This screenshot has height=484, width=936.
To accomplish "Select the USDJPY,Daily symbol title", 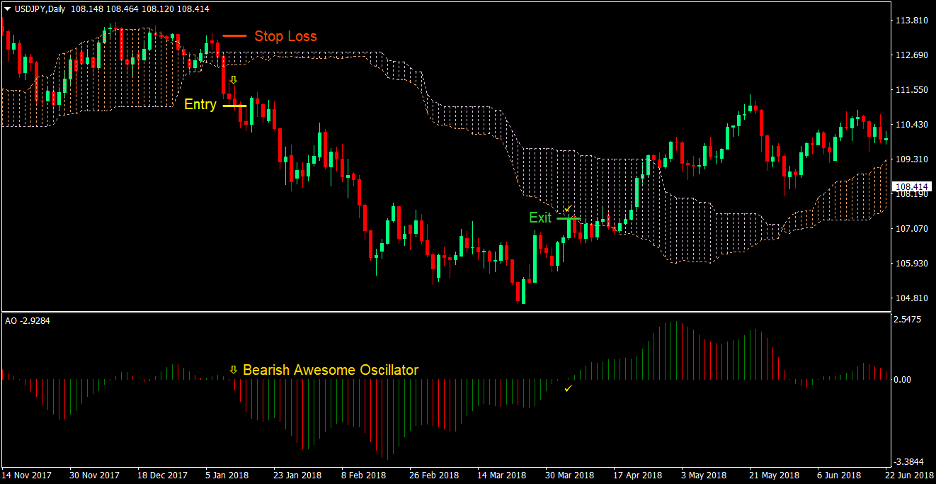I will [x=39, y=8].
